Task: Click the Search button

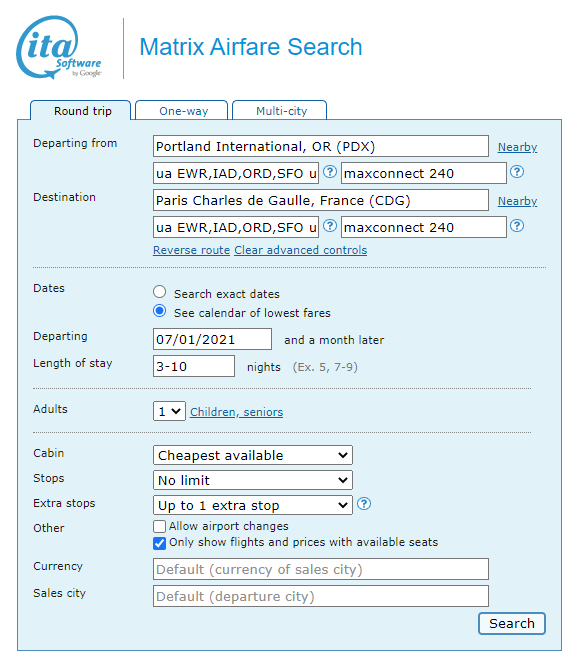Action: point(512,623)
